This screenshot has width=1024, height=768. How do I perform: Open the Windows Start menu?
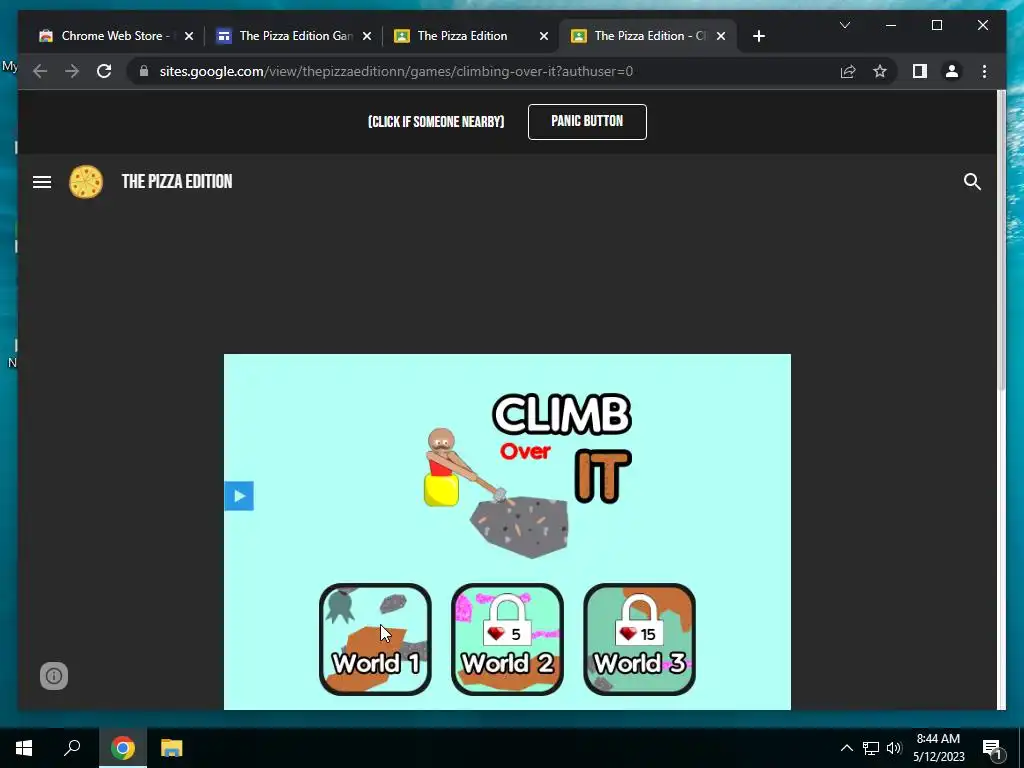pyautogui.click(x=24, y=748)
